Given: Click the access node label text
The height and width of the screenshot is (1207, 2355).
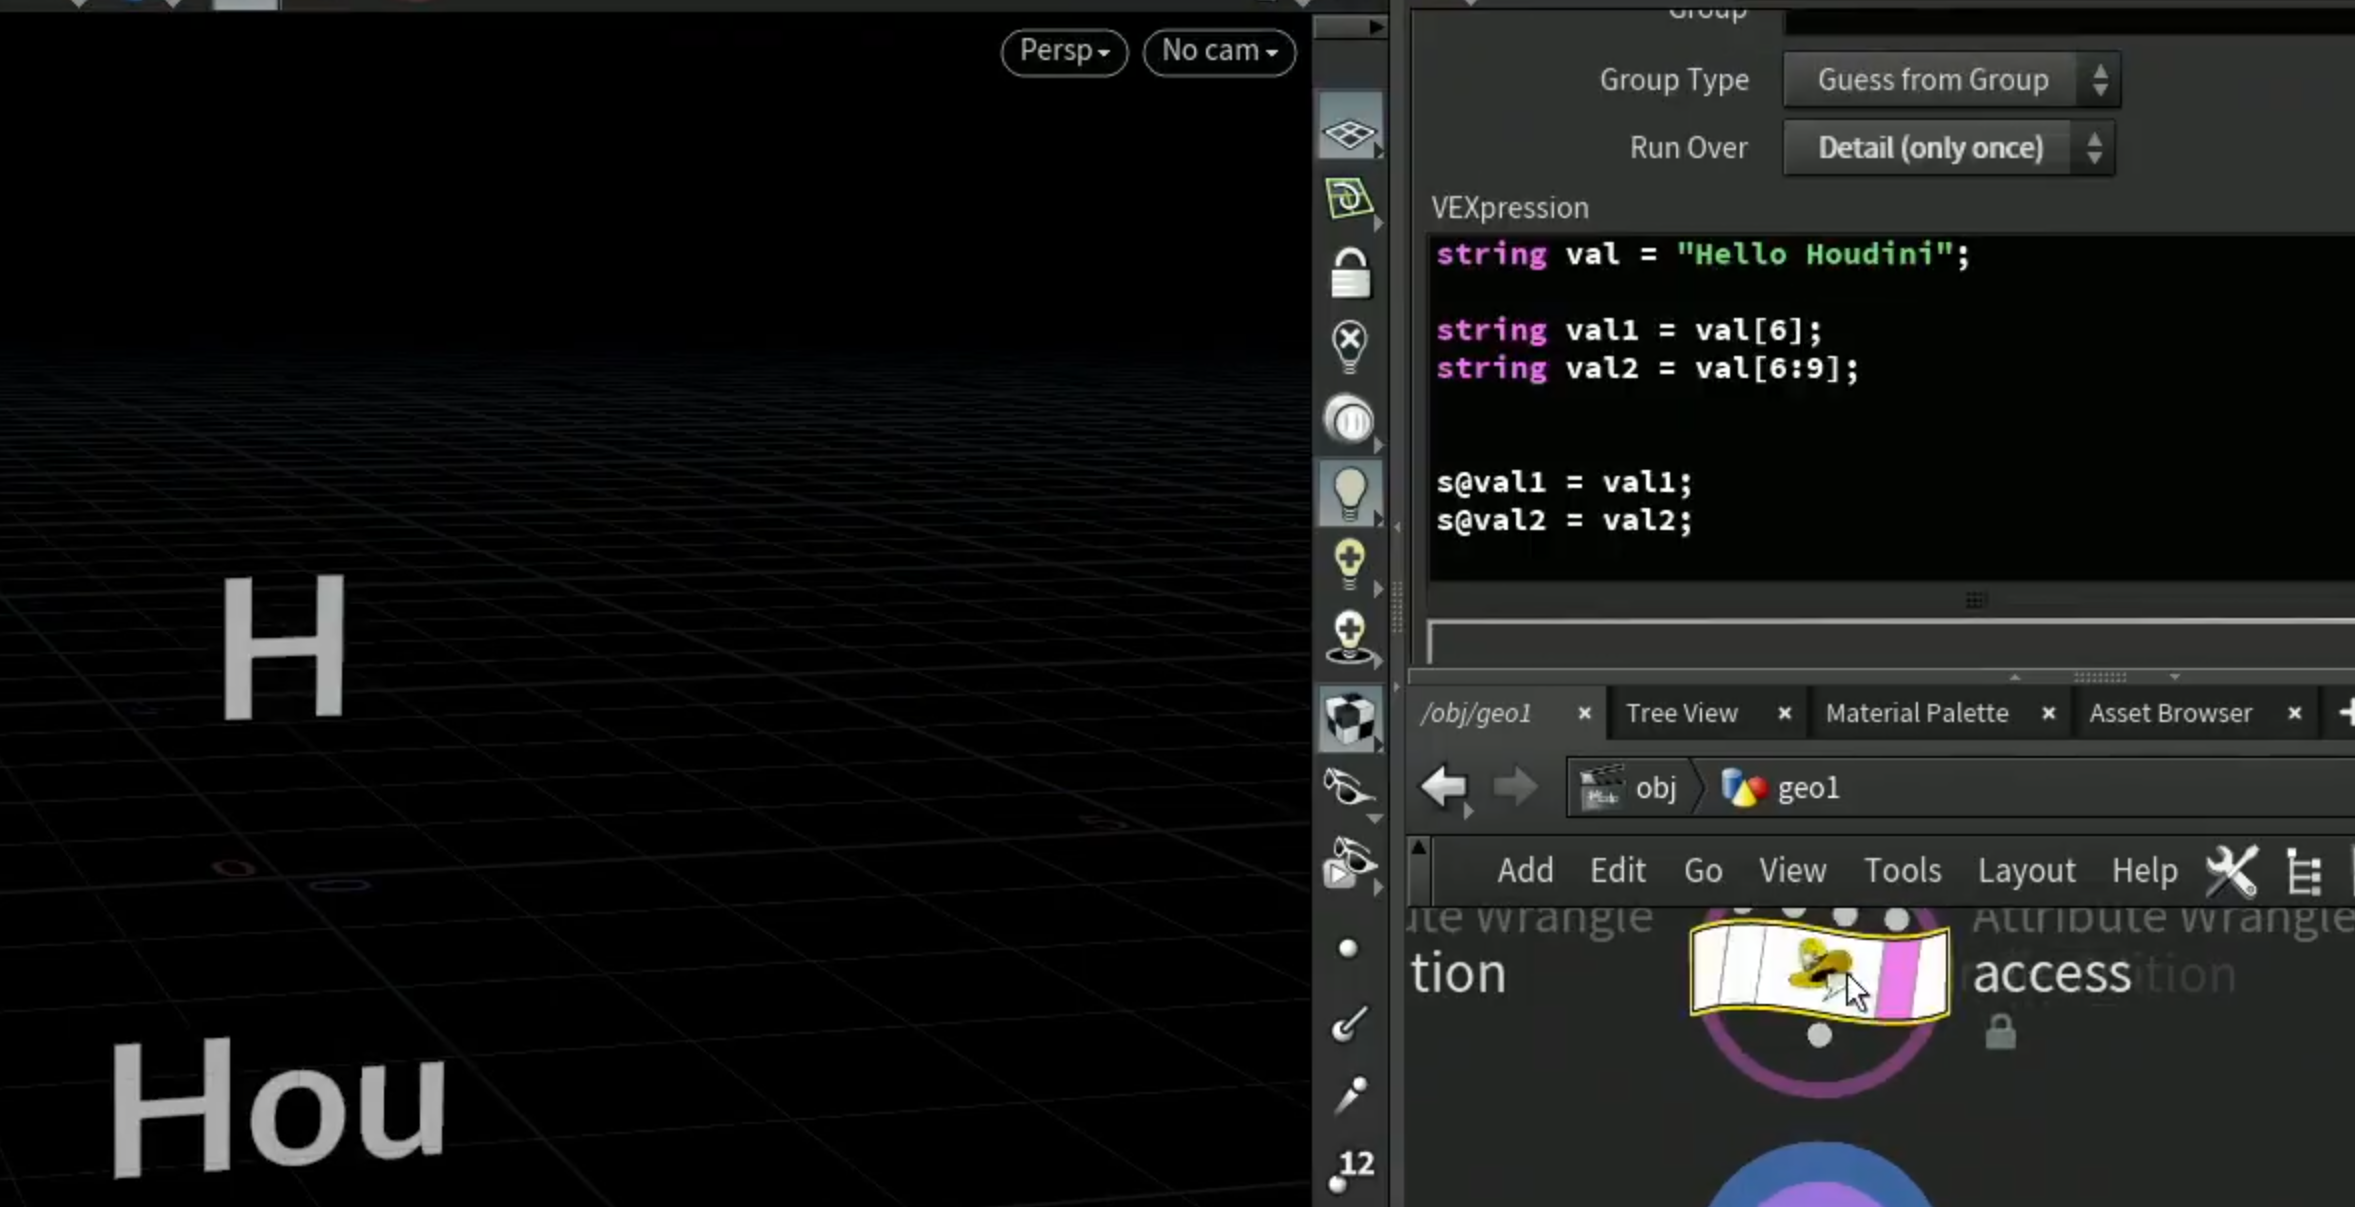Looking at the screenshot, I should 2051,973.
